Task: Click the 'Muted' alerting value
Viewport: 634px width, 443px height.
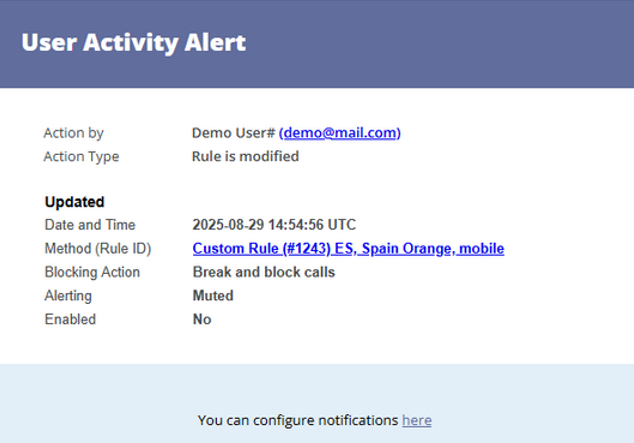Action: point(213,295)
